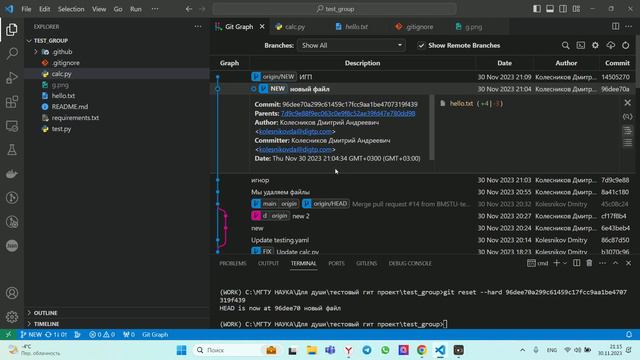Switch to PROBLEMS panel tab

tap(233, 263)
